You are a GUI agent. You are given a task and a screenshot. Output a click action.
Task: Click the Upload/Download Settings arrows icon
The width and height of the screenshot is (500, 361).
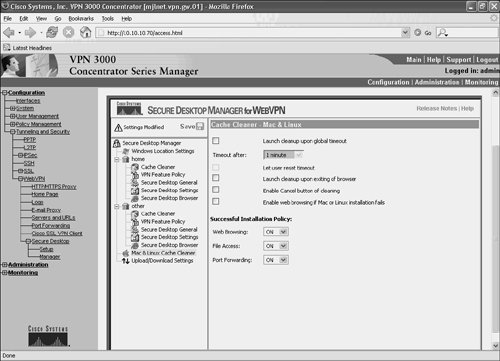[x=126, y=261]
